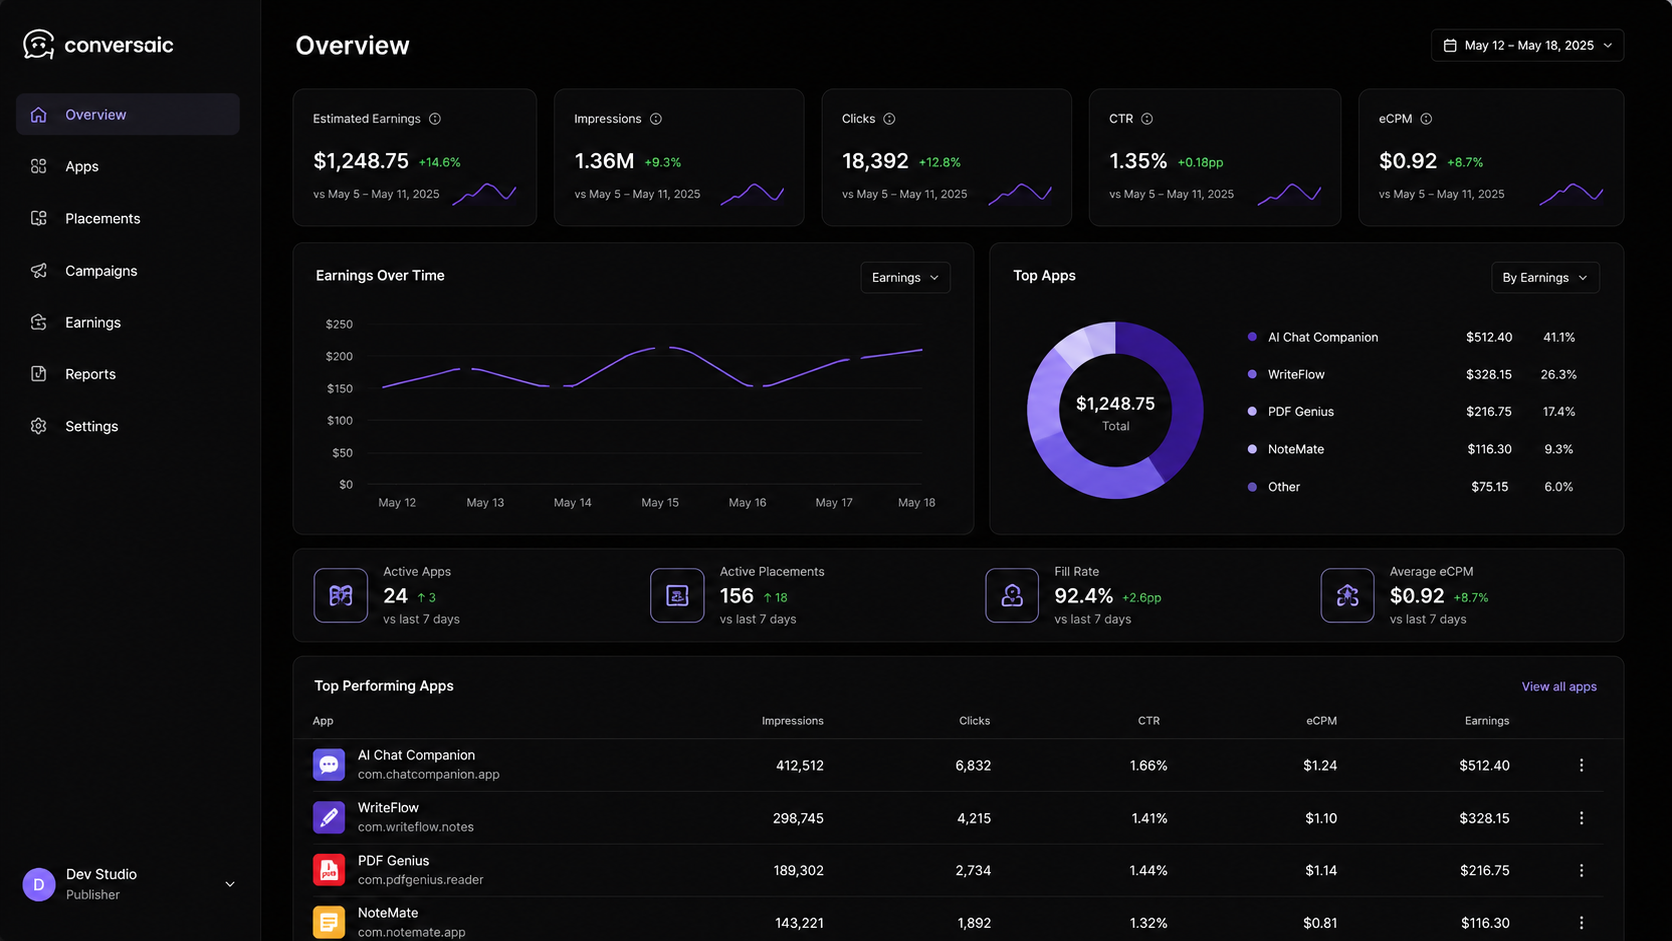1672x941 pixels.
Task: Click the Apps grid icon
Action: (39, 166)
